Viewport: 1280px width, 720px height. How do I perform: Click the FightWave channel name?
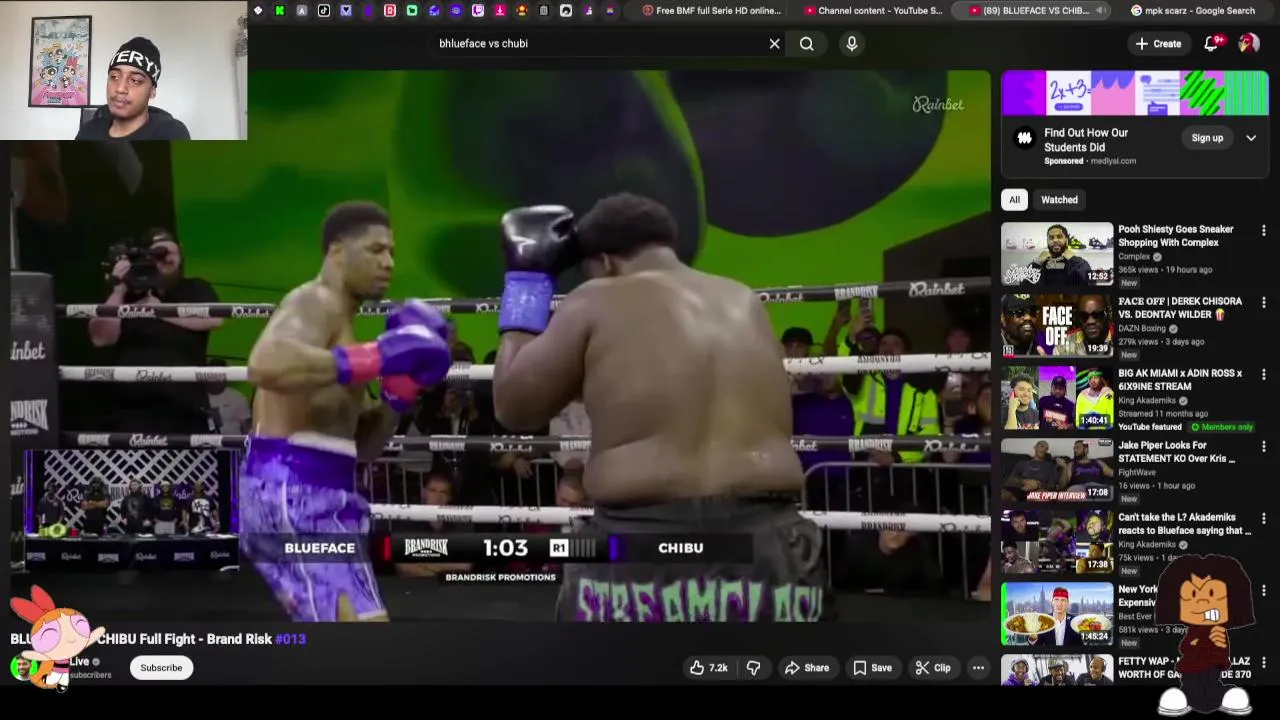point(1138,473)
